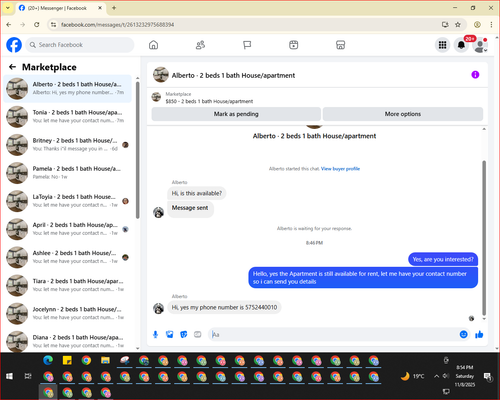
Task: Bookmark this page with the star icon
Action: pos(458,25)
